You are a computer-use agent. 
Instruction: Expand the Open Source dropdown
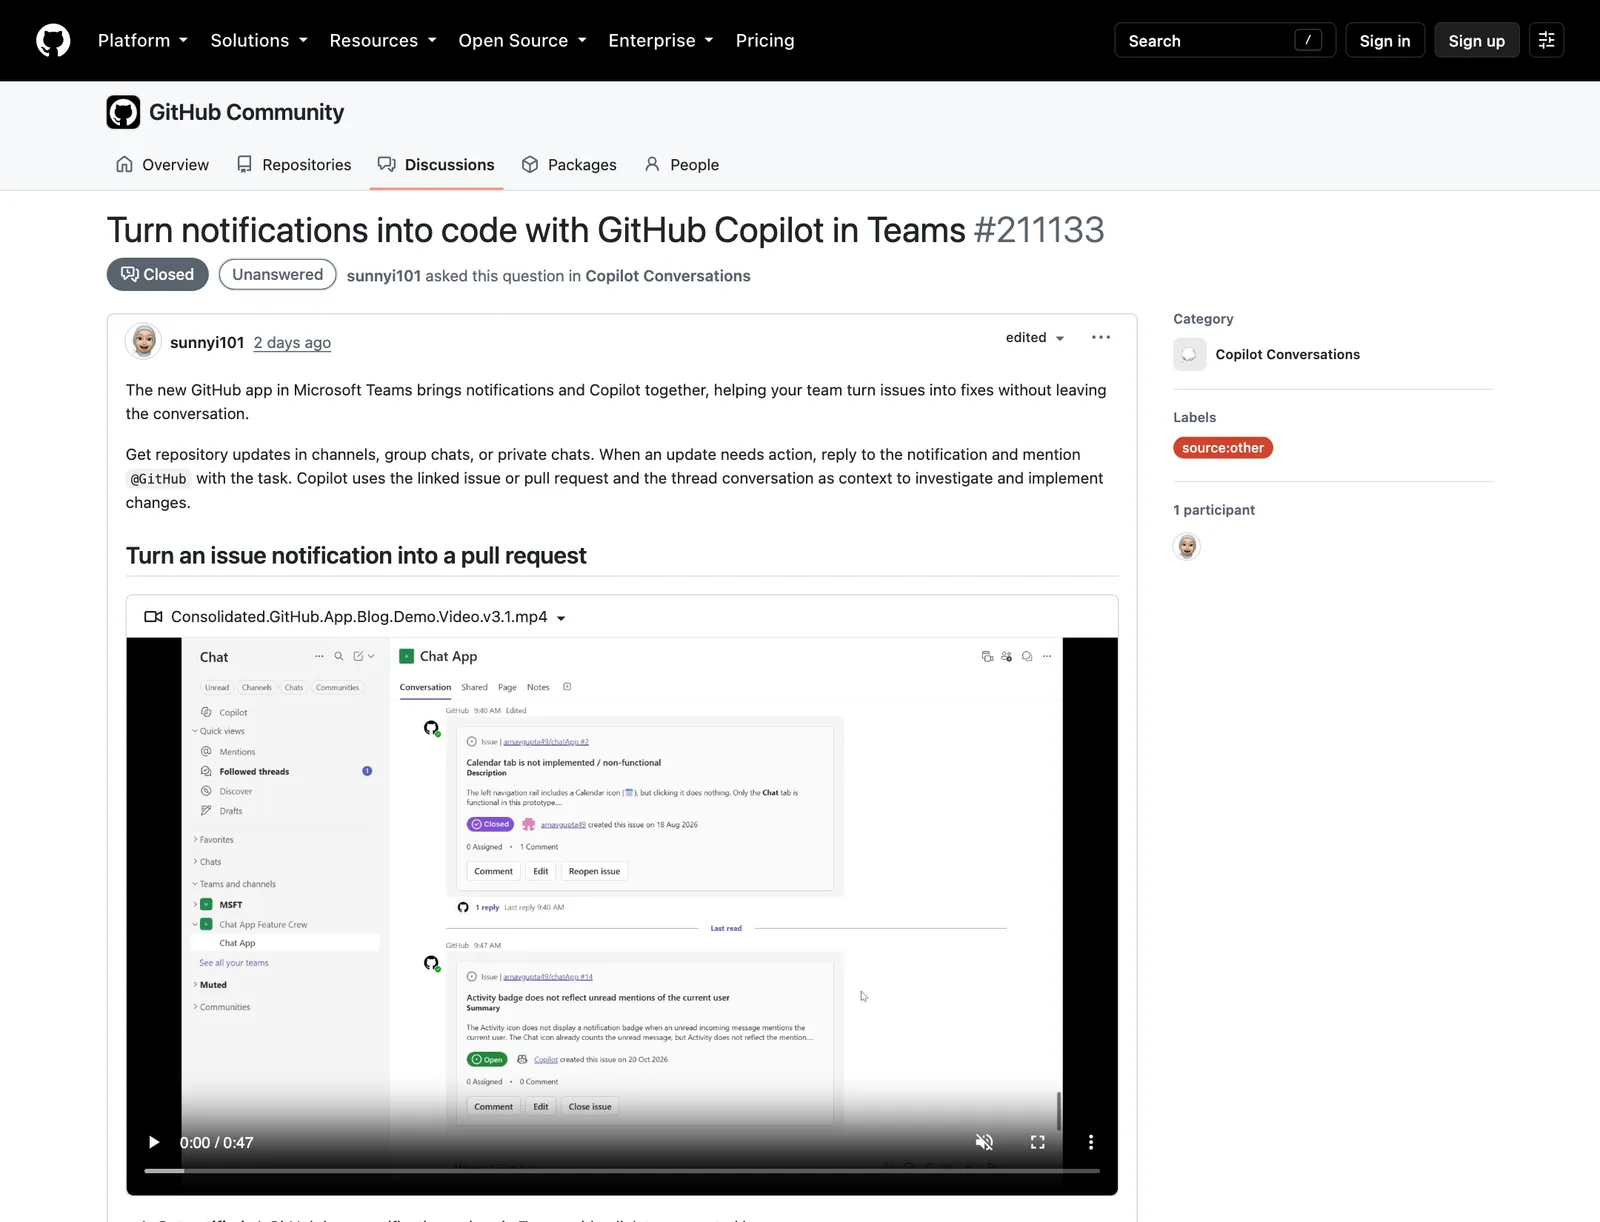point(522,41)
